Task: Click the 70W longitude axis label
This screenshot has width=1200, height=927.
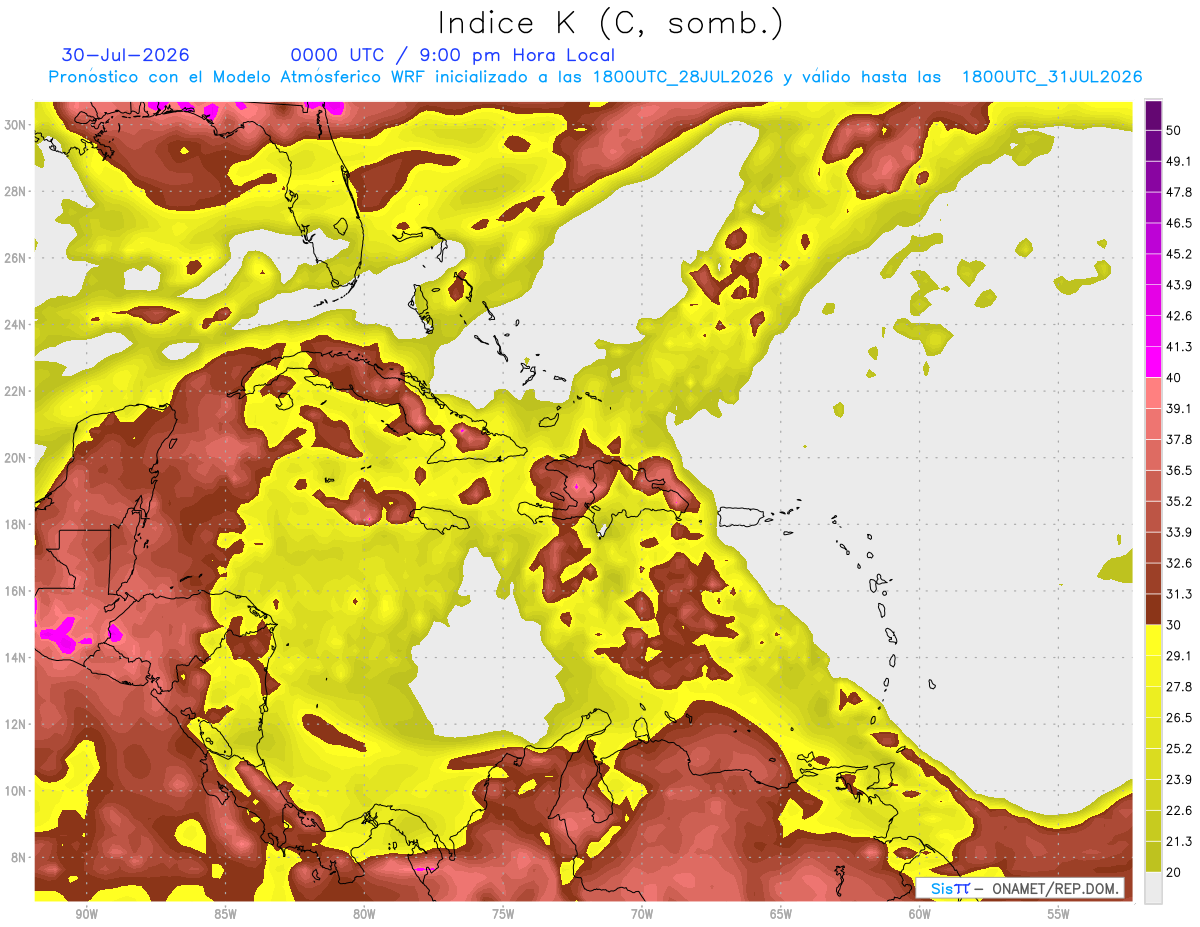Action: [642, 914]
